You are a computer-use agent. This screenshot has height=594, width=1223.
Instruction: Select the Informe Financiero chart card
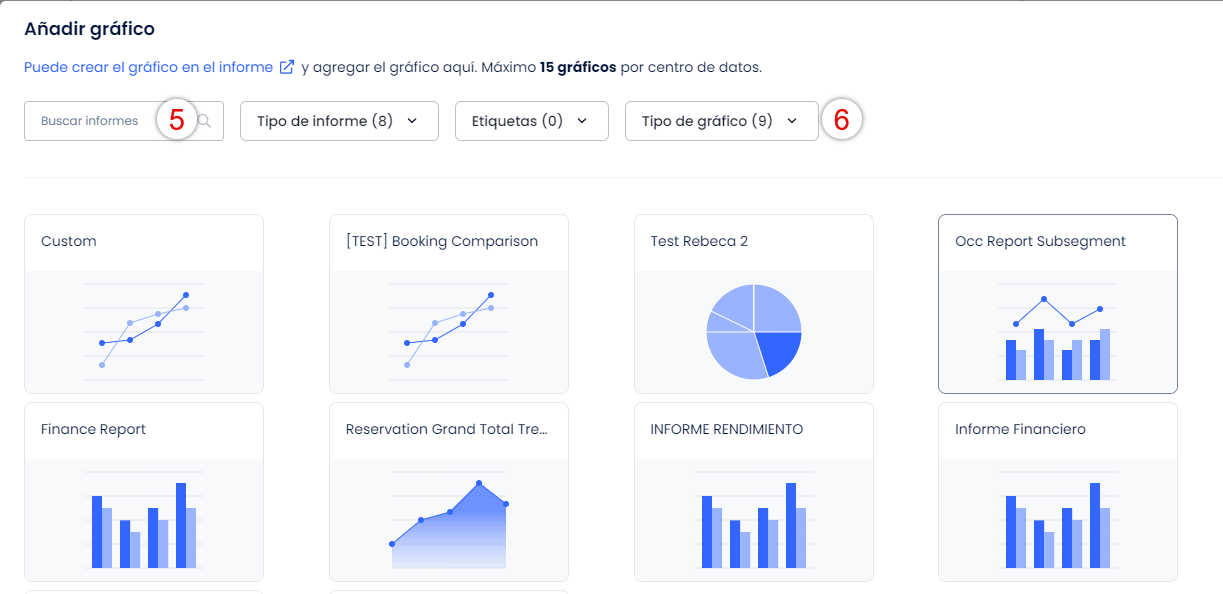tap(1058, 492)
